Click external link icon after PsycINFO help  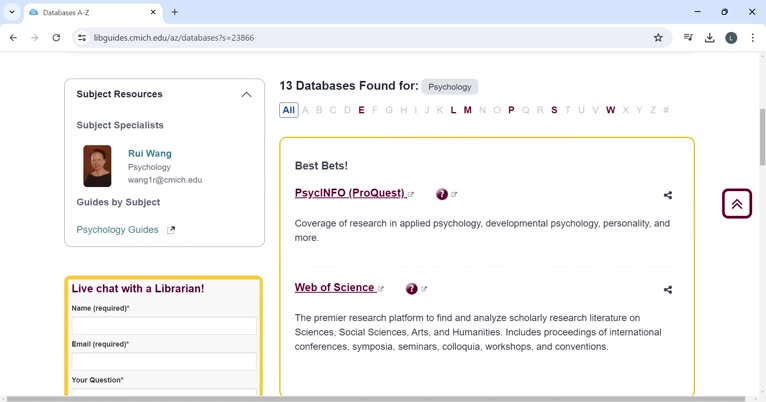pyautogui.click(x=454, y=194)
